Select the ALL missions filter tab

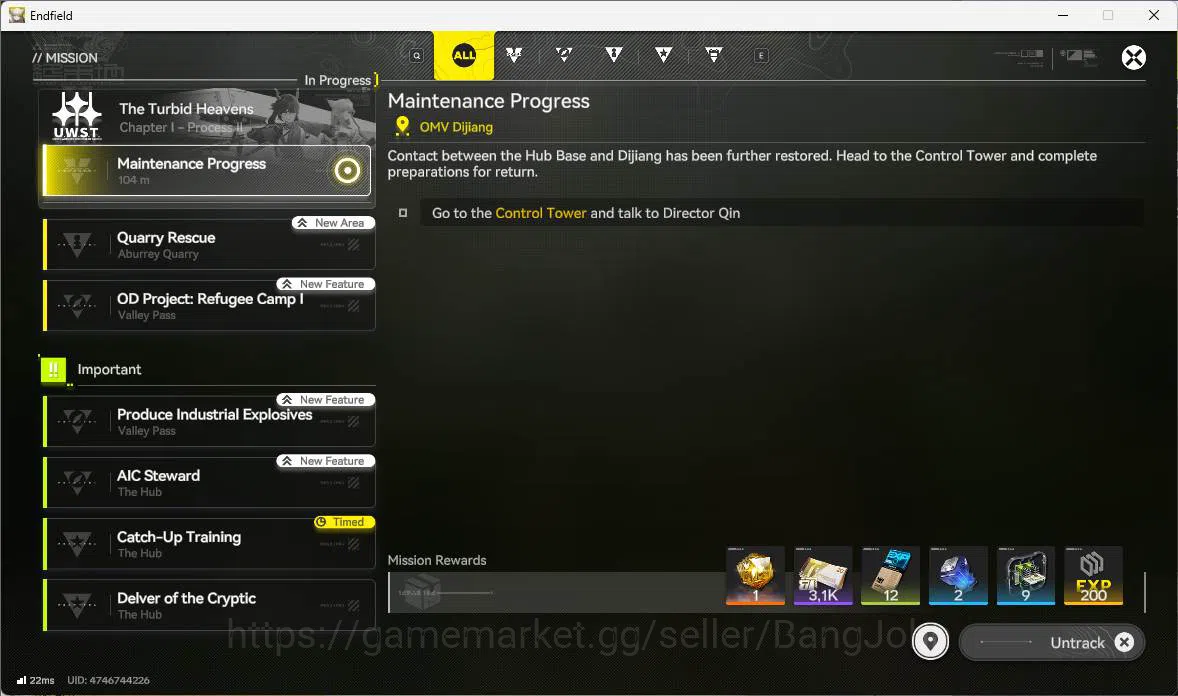click(x=464, y=55)
